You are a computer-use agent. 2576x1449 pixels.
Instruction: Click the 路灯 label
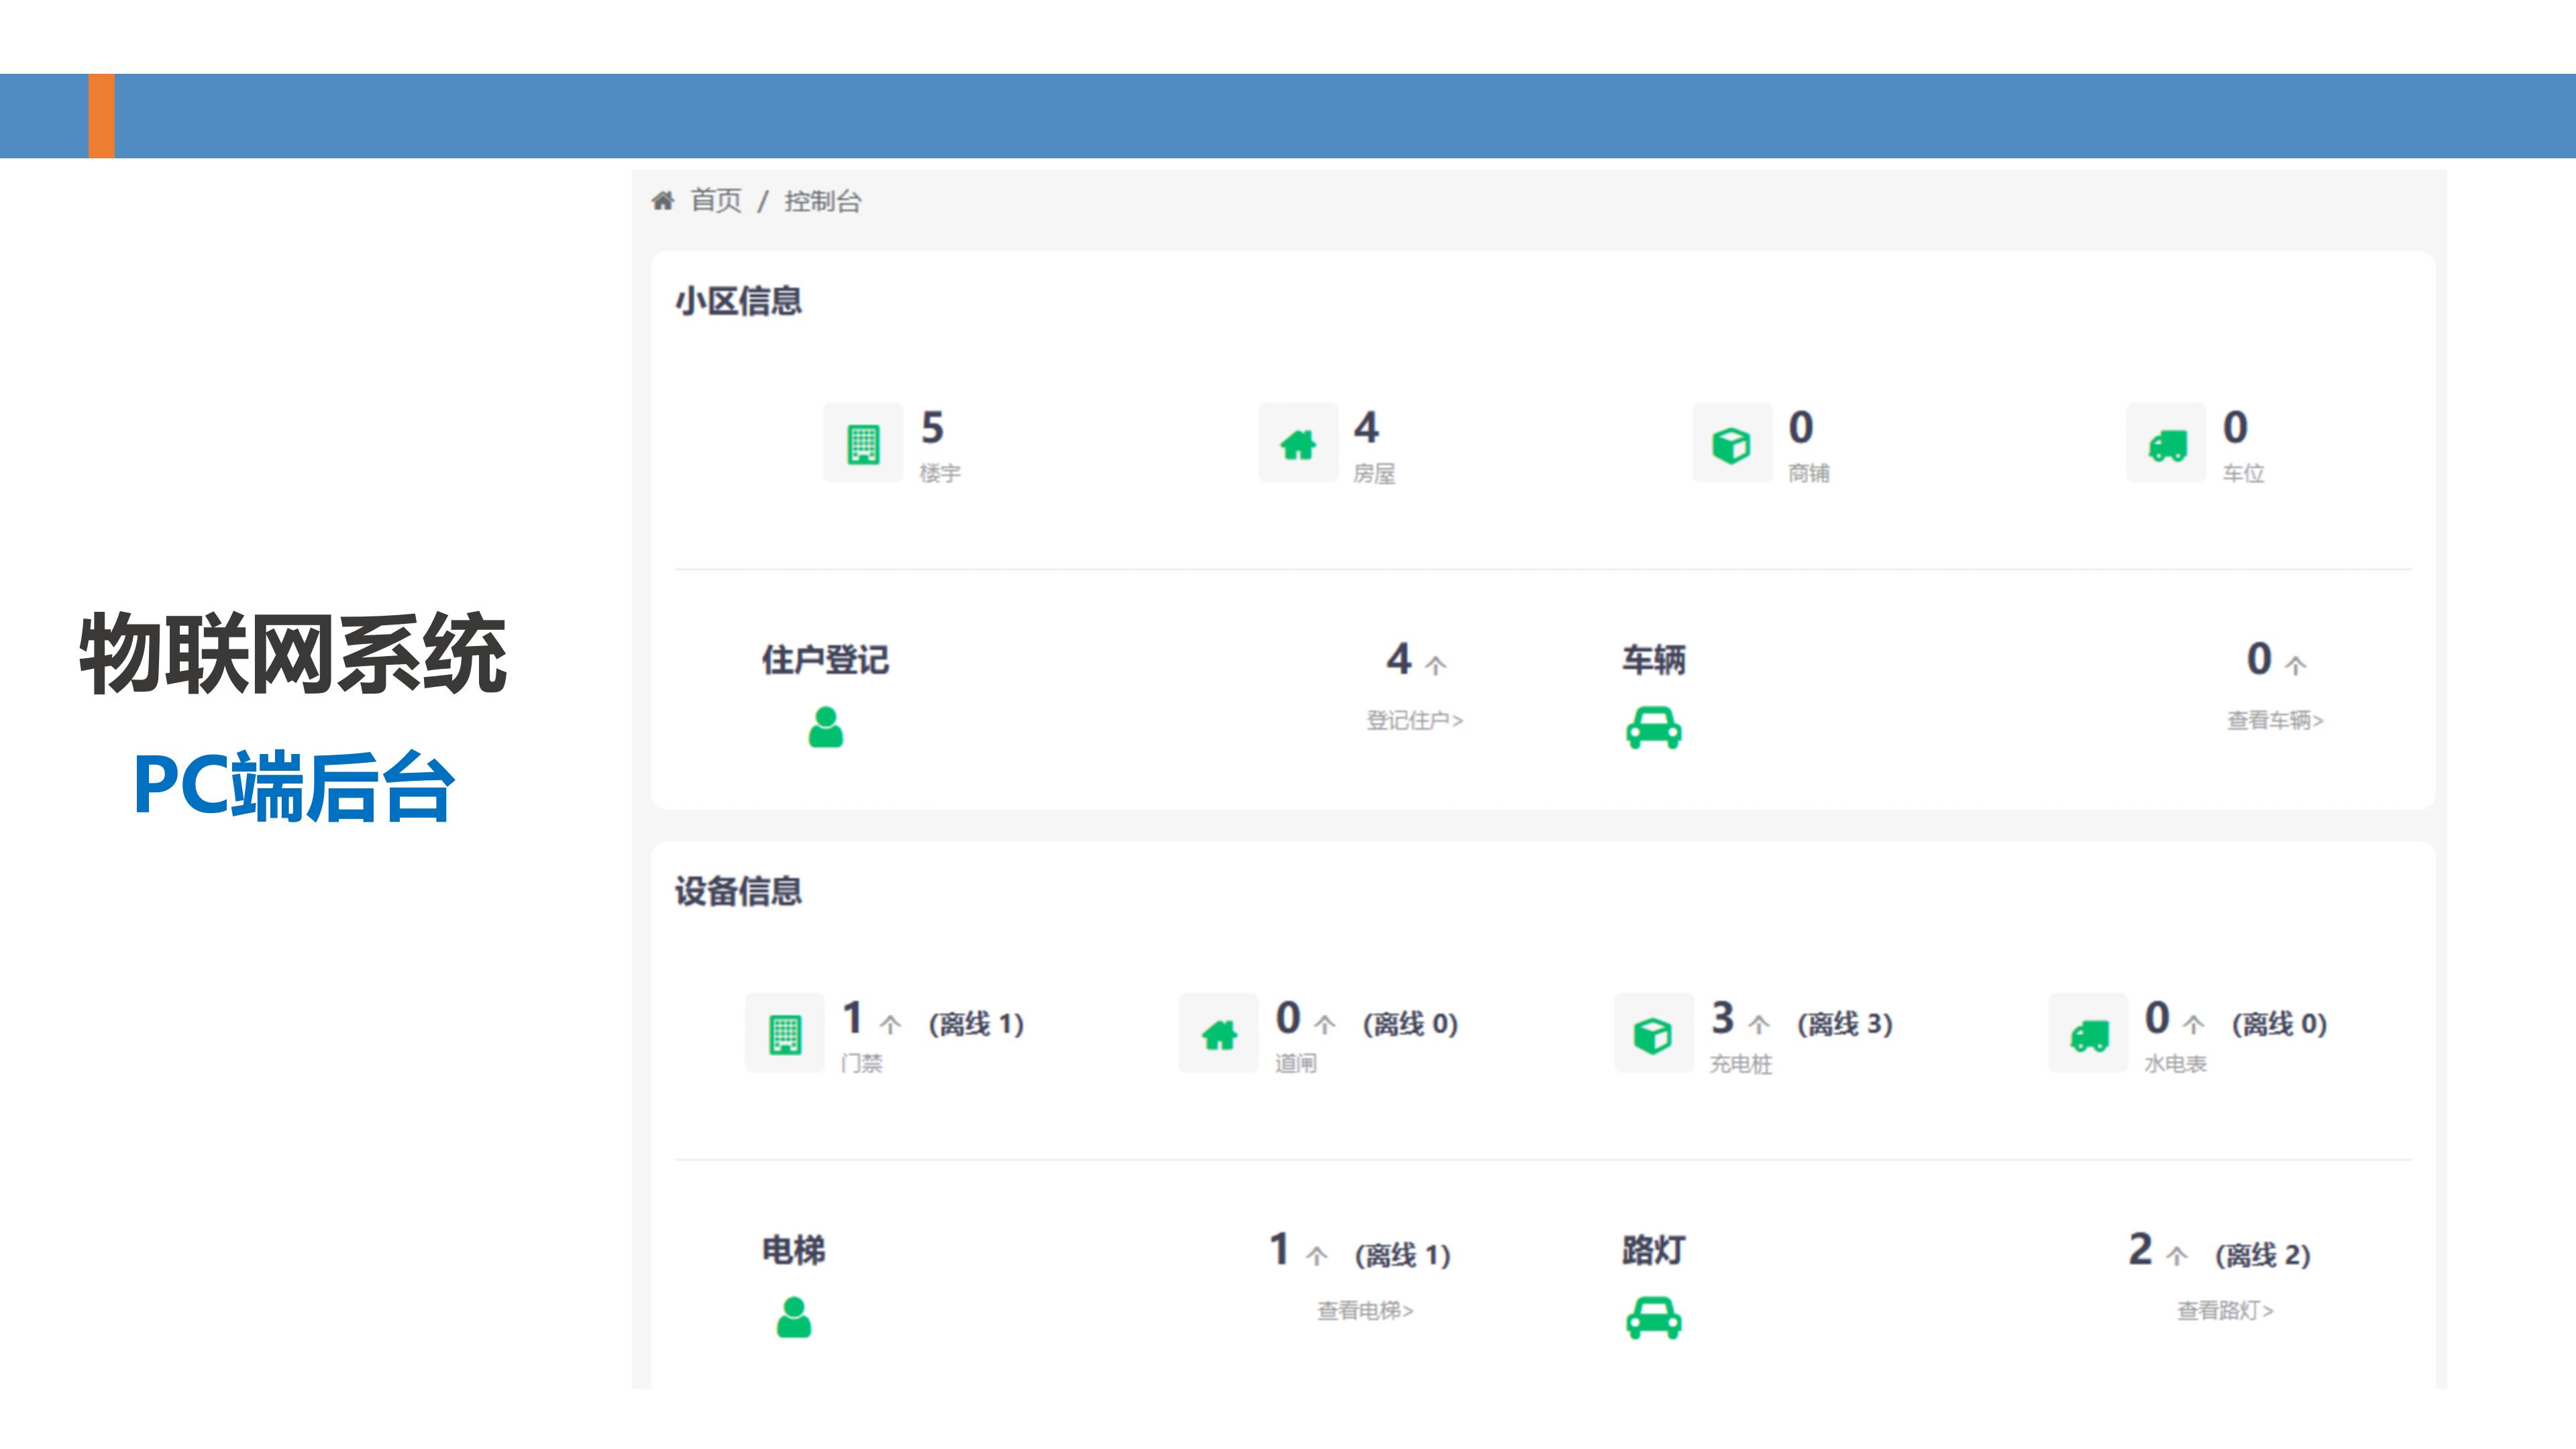1653,1250
